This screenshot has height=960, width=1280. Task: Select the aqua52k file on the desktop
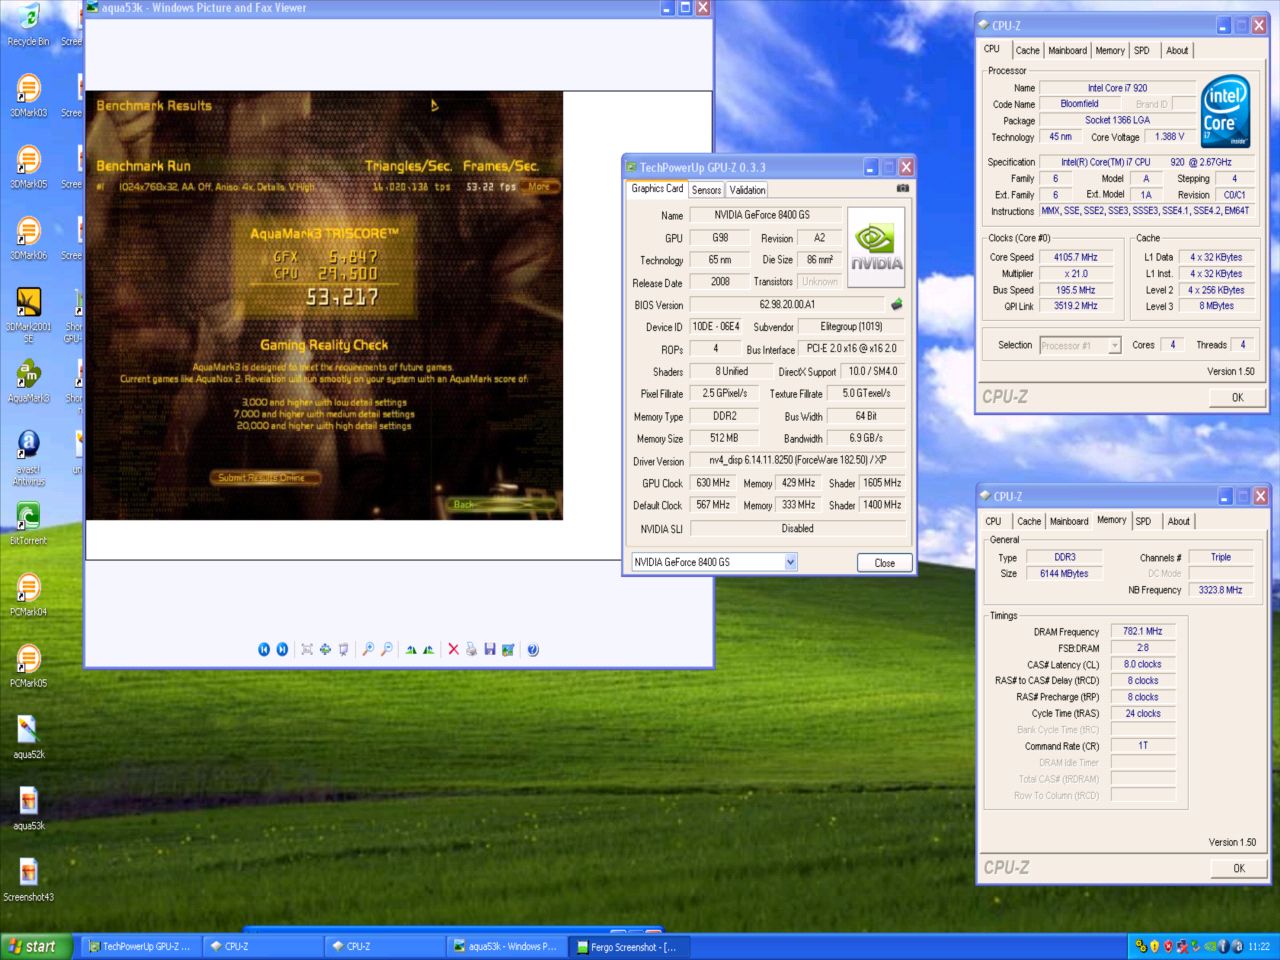pos(29,738)
